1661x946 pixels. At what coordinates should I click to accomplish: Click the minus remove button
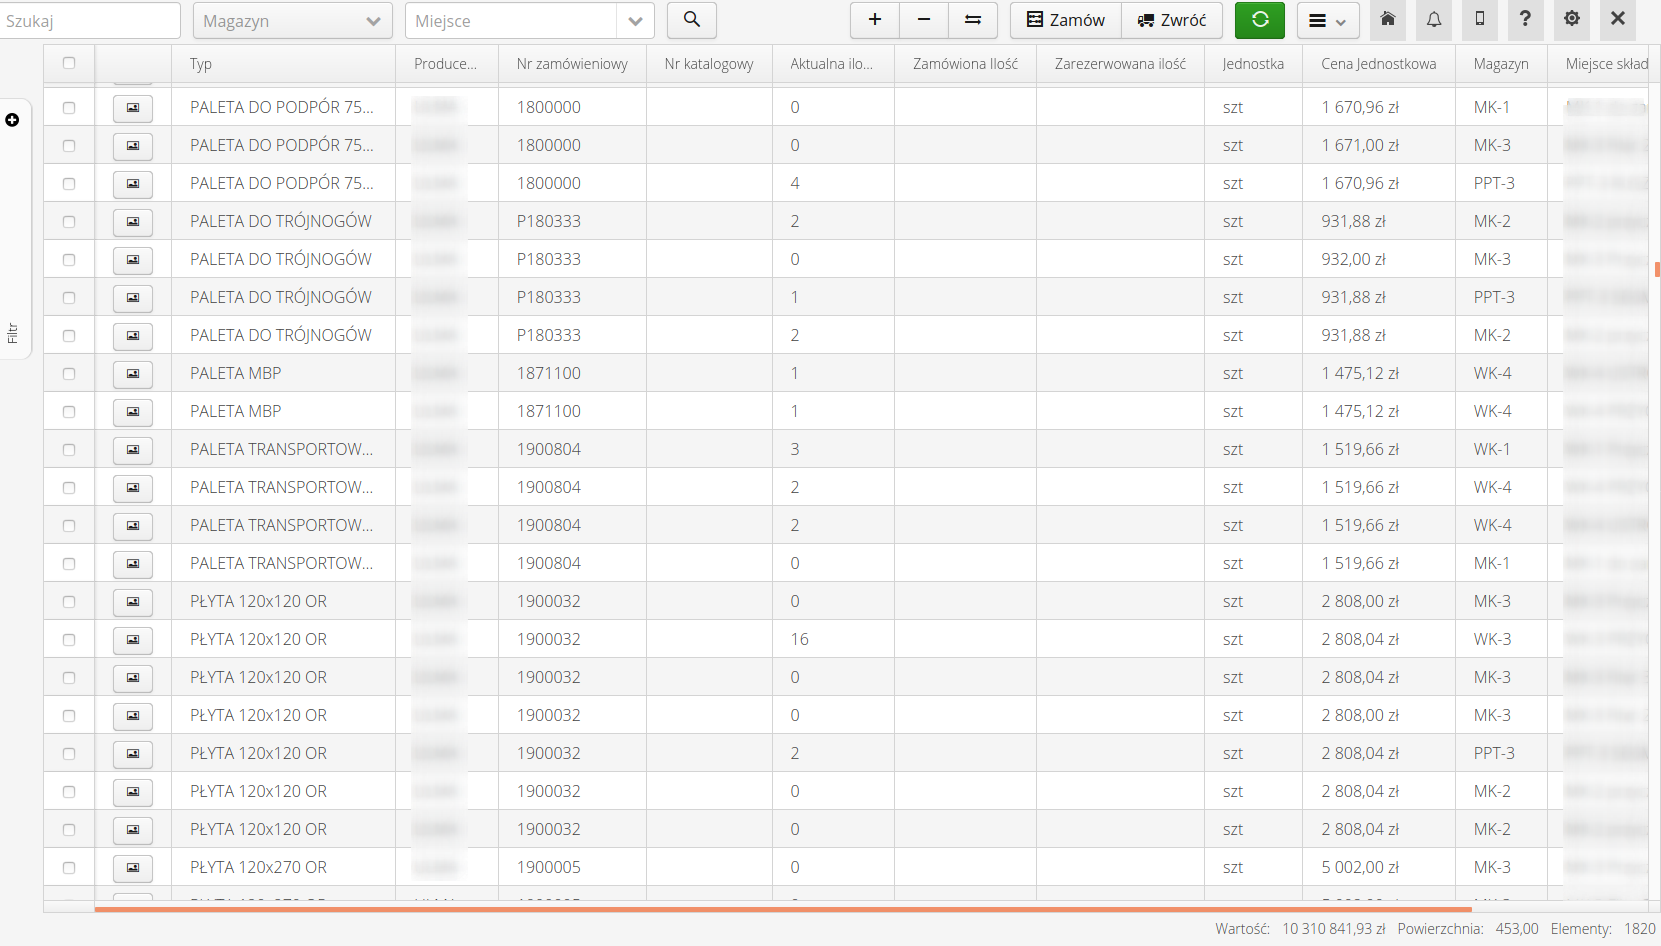(923, 20)
